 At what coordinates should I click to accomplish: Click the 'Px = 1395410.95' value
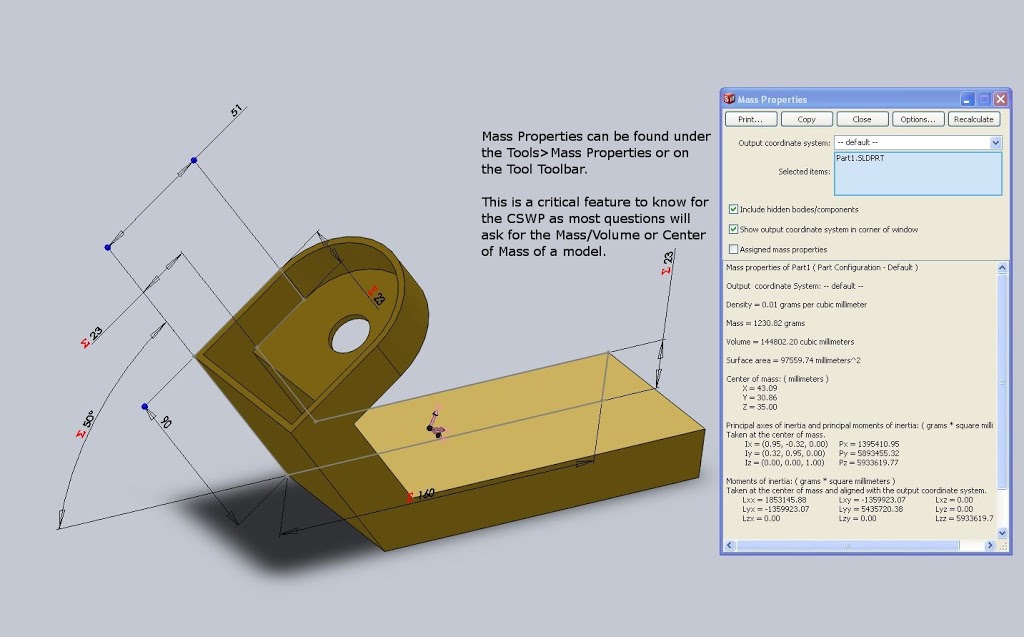(x=869, y=444)
